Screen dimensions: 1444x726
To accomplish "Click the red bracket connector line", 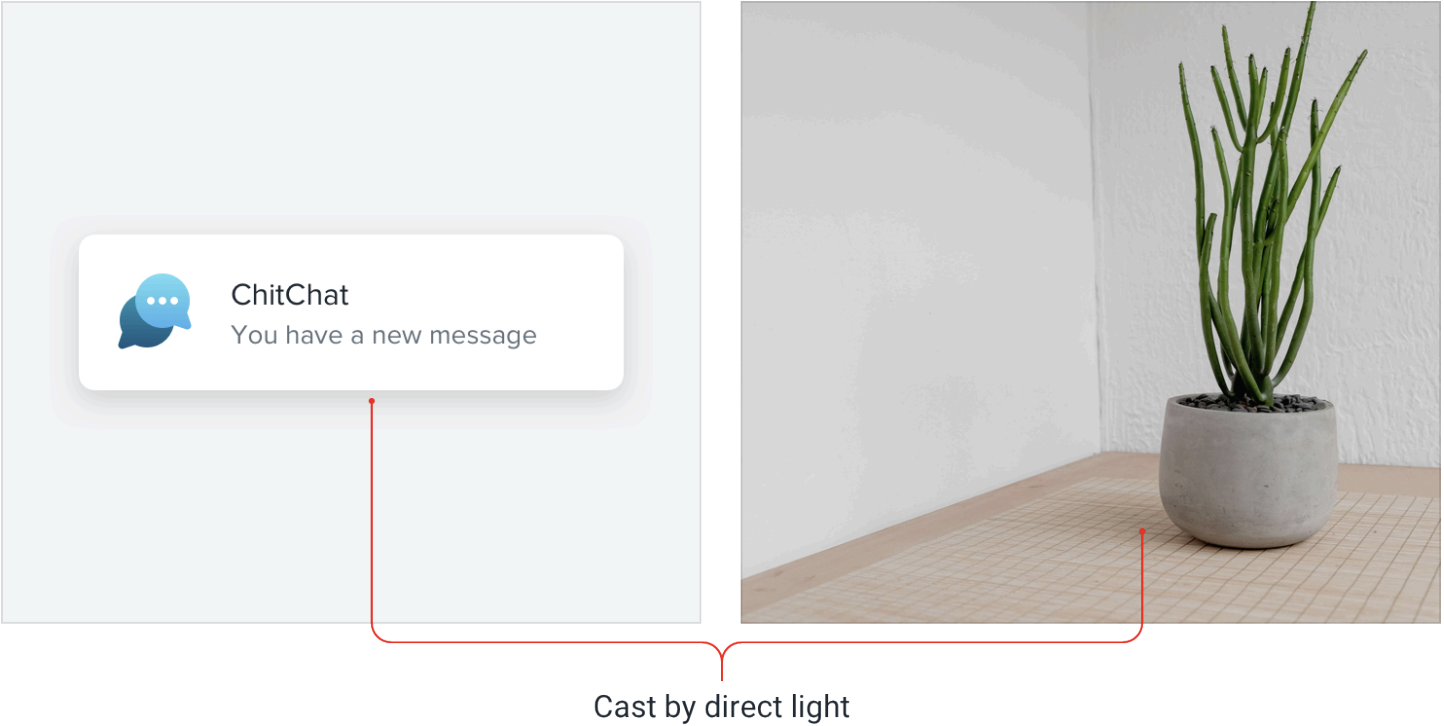I will tap(721, 642).
